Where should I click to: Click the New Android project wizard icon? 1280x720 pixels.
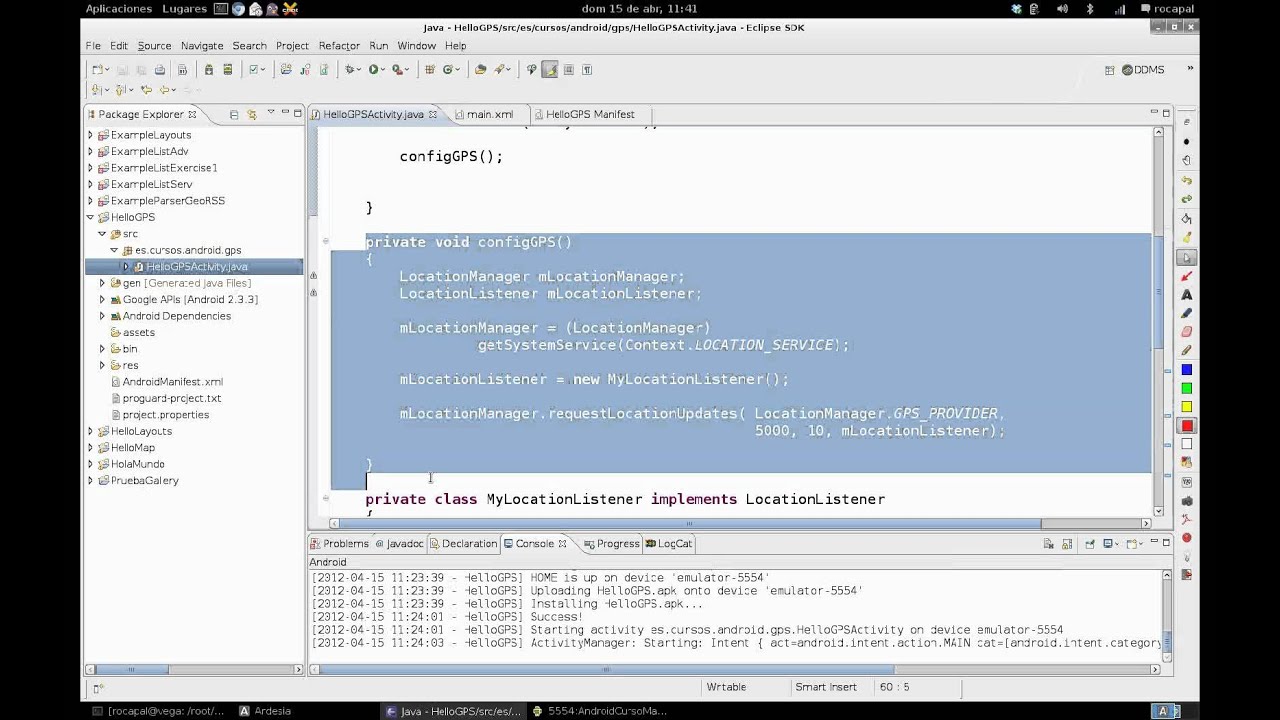point(285,69)
